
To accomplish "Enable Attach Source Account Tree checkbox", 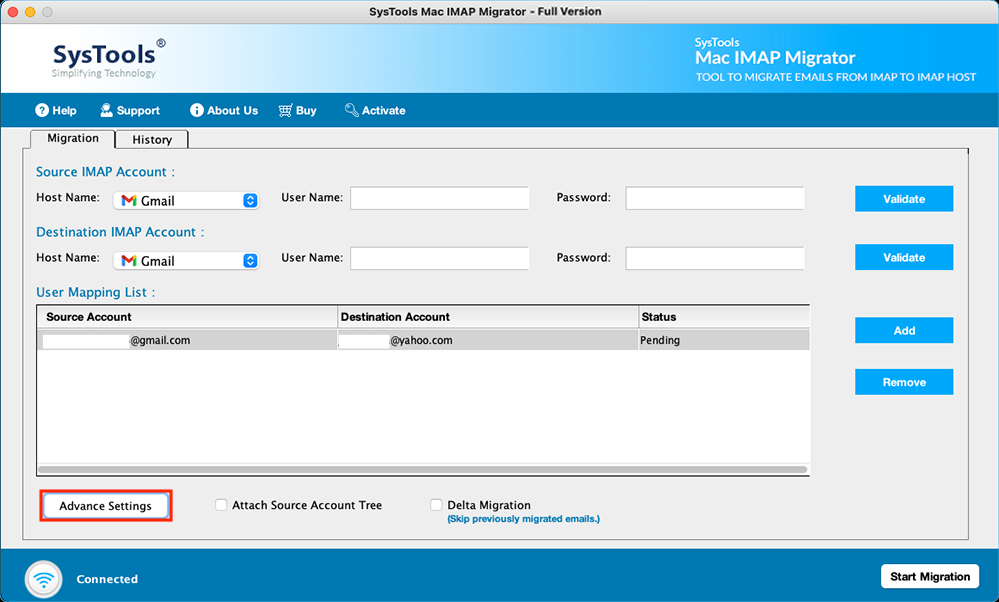I will 221,505.
